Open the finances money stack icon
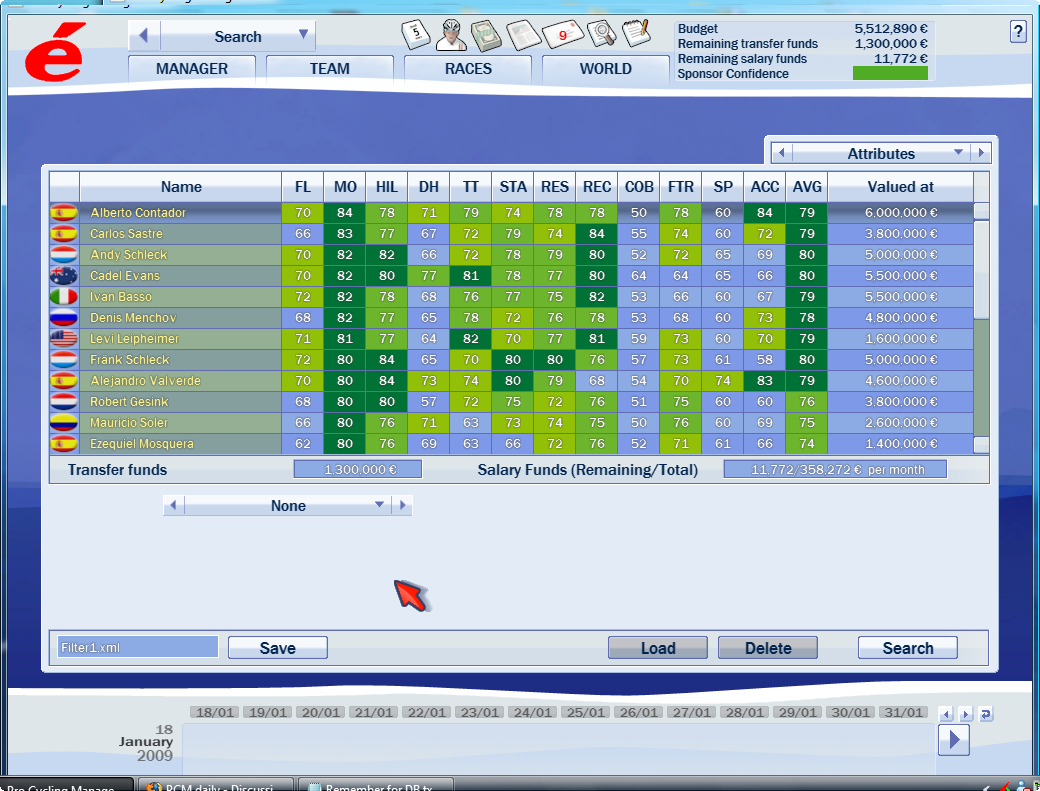This screenshot has height=791, width=1040. click(487, 35)
